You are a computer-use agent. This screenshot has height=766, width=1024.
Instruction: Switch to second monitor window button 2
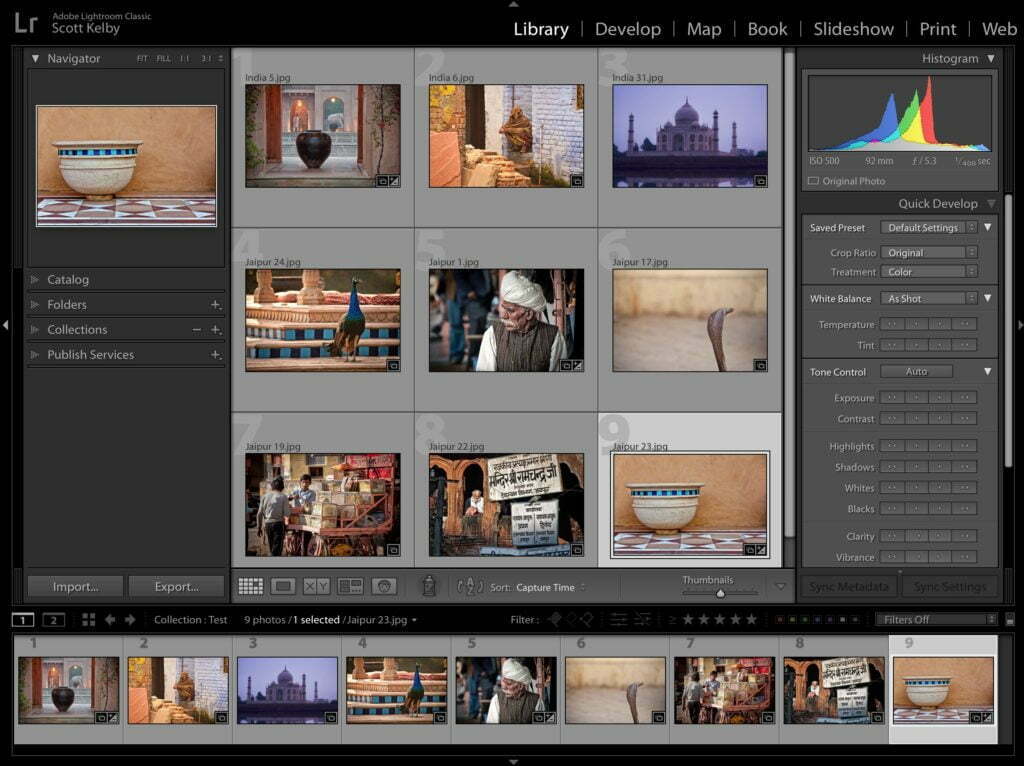(x=54, y=620)
